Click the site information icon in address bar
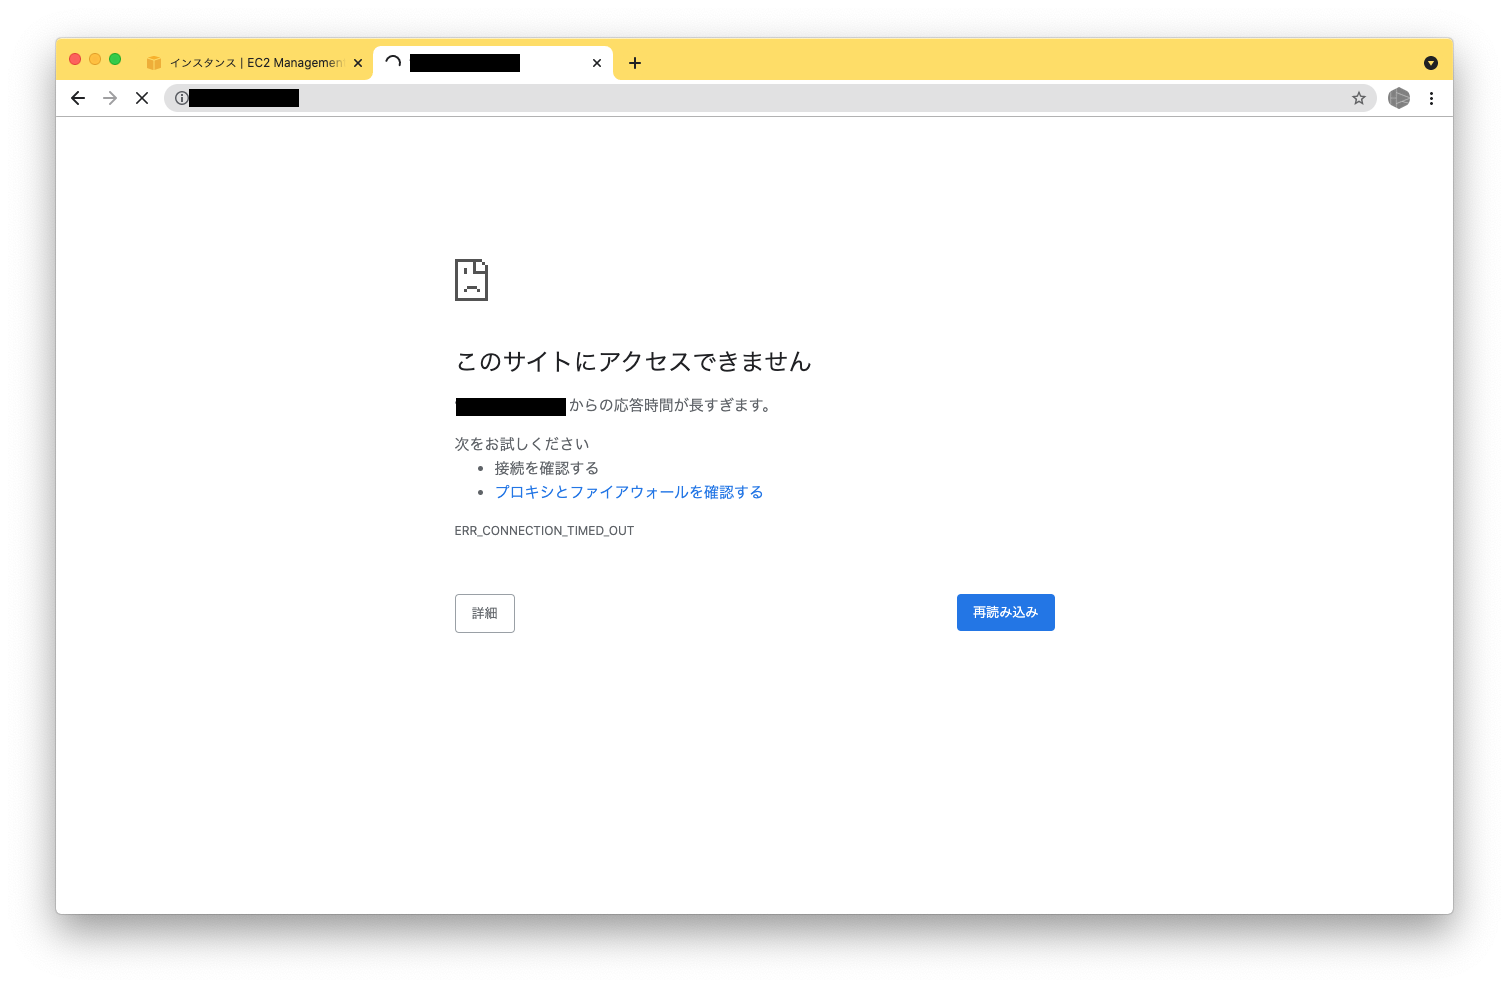The width and height of the screenshot is (1509, 988). coord(180,98)
